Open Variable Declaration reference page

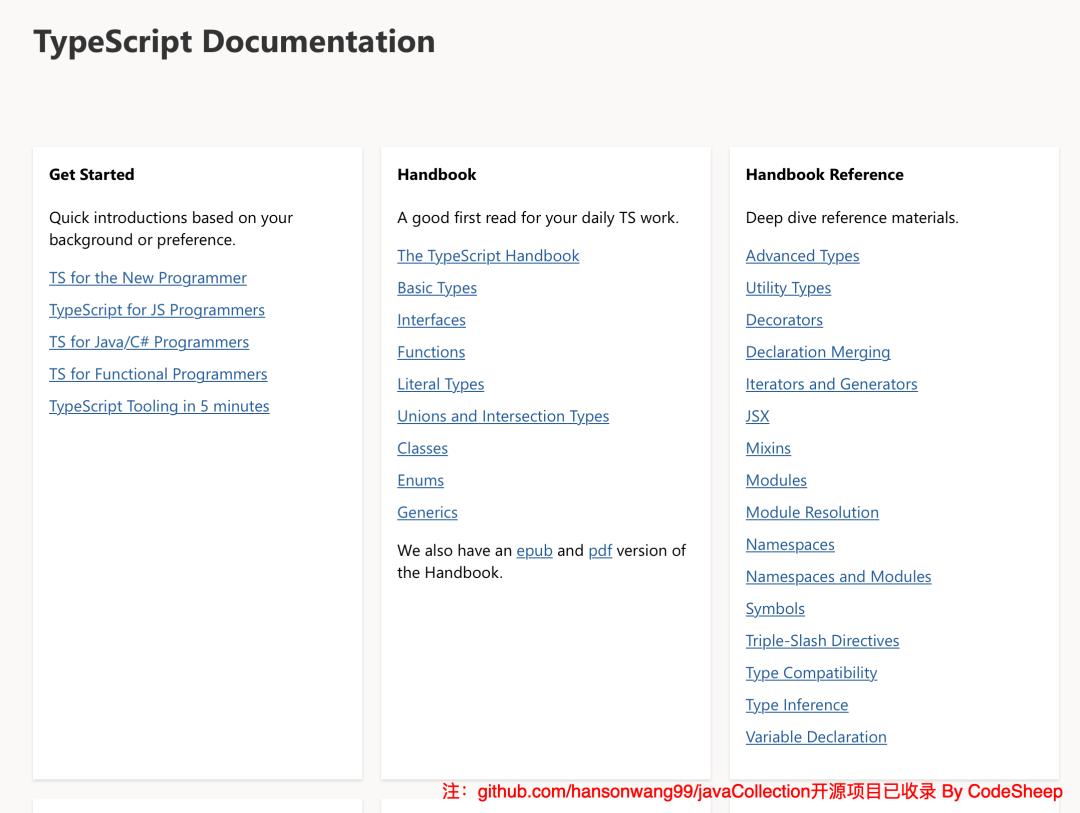(816, 737)
